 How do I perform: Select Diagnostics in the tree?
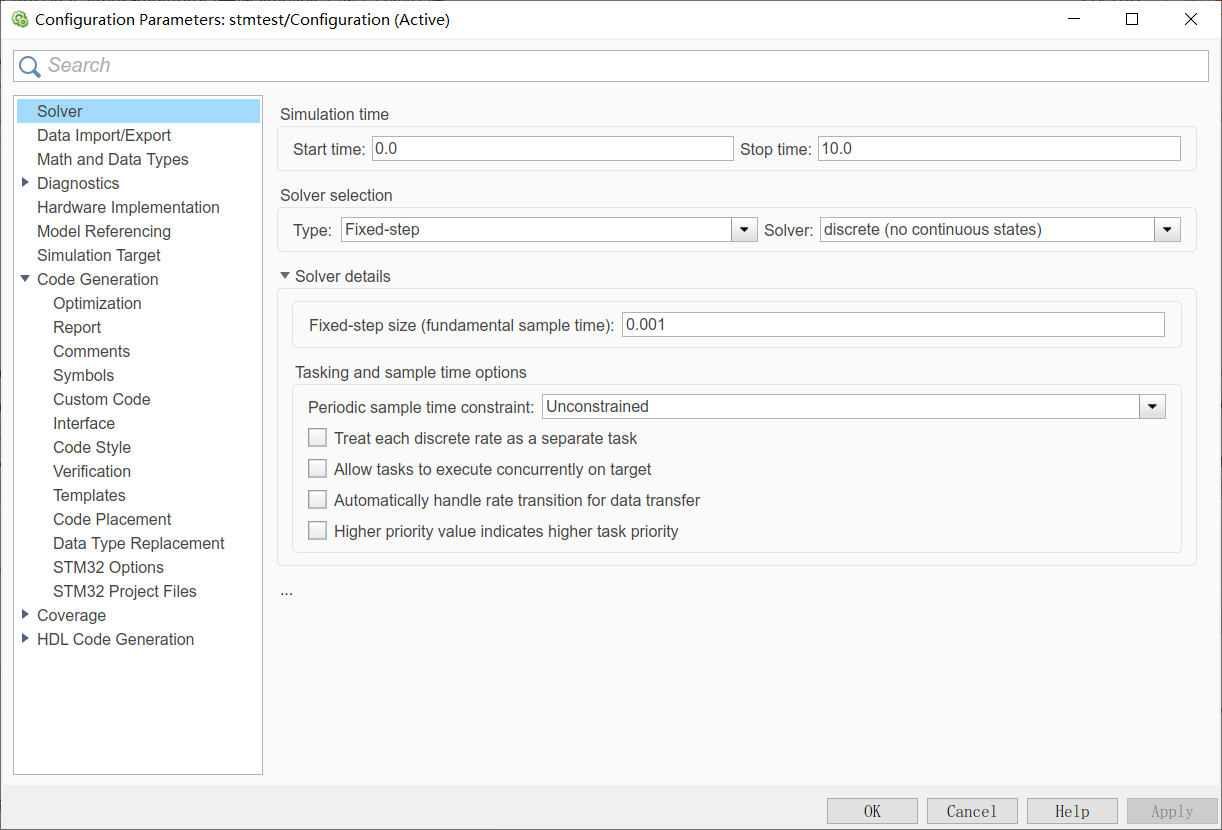(78, 183)
